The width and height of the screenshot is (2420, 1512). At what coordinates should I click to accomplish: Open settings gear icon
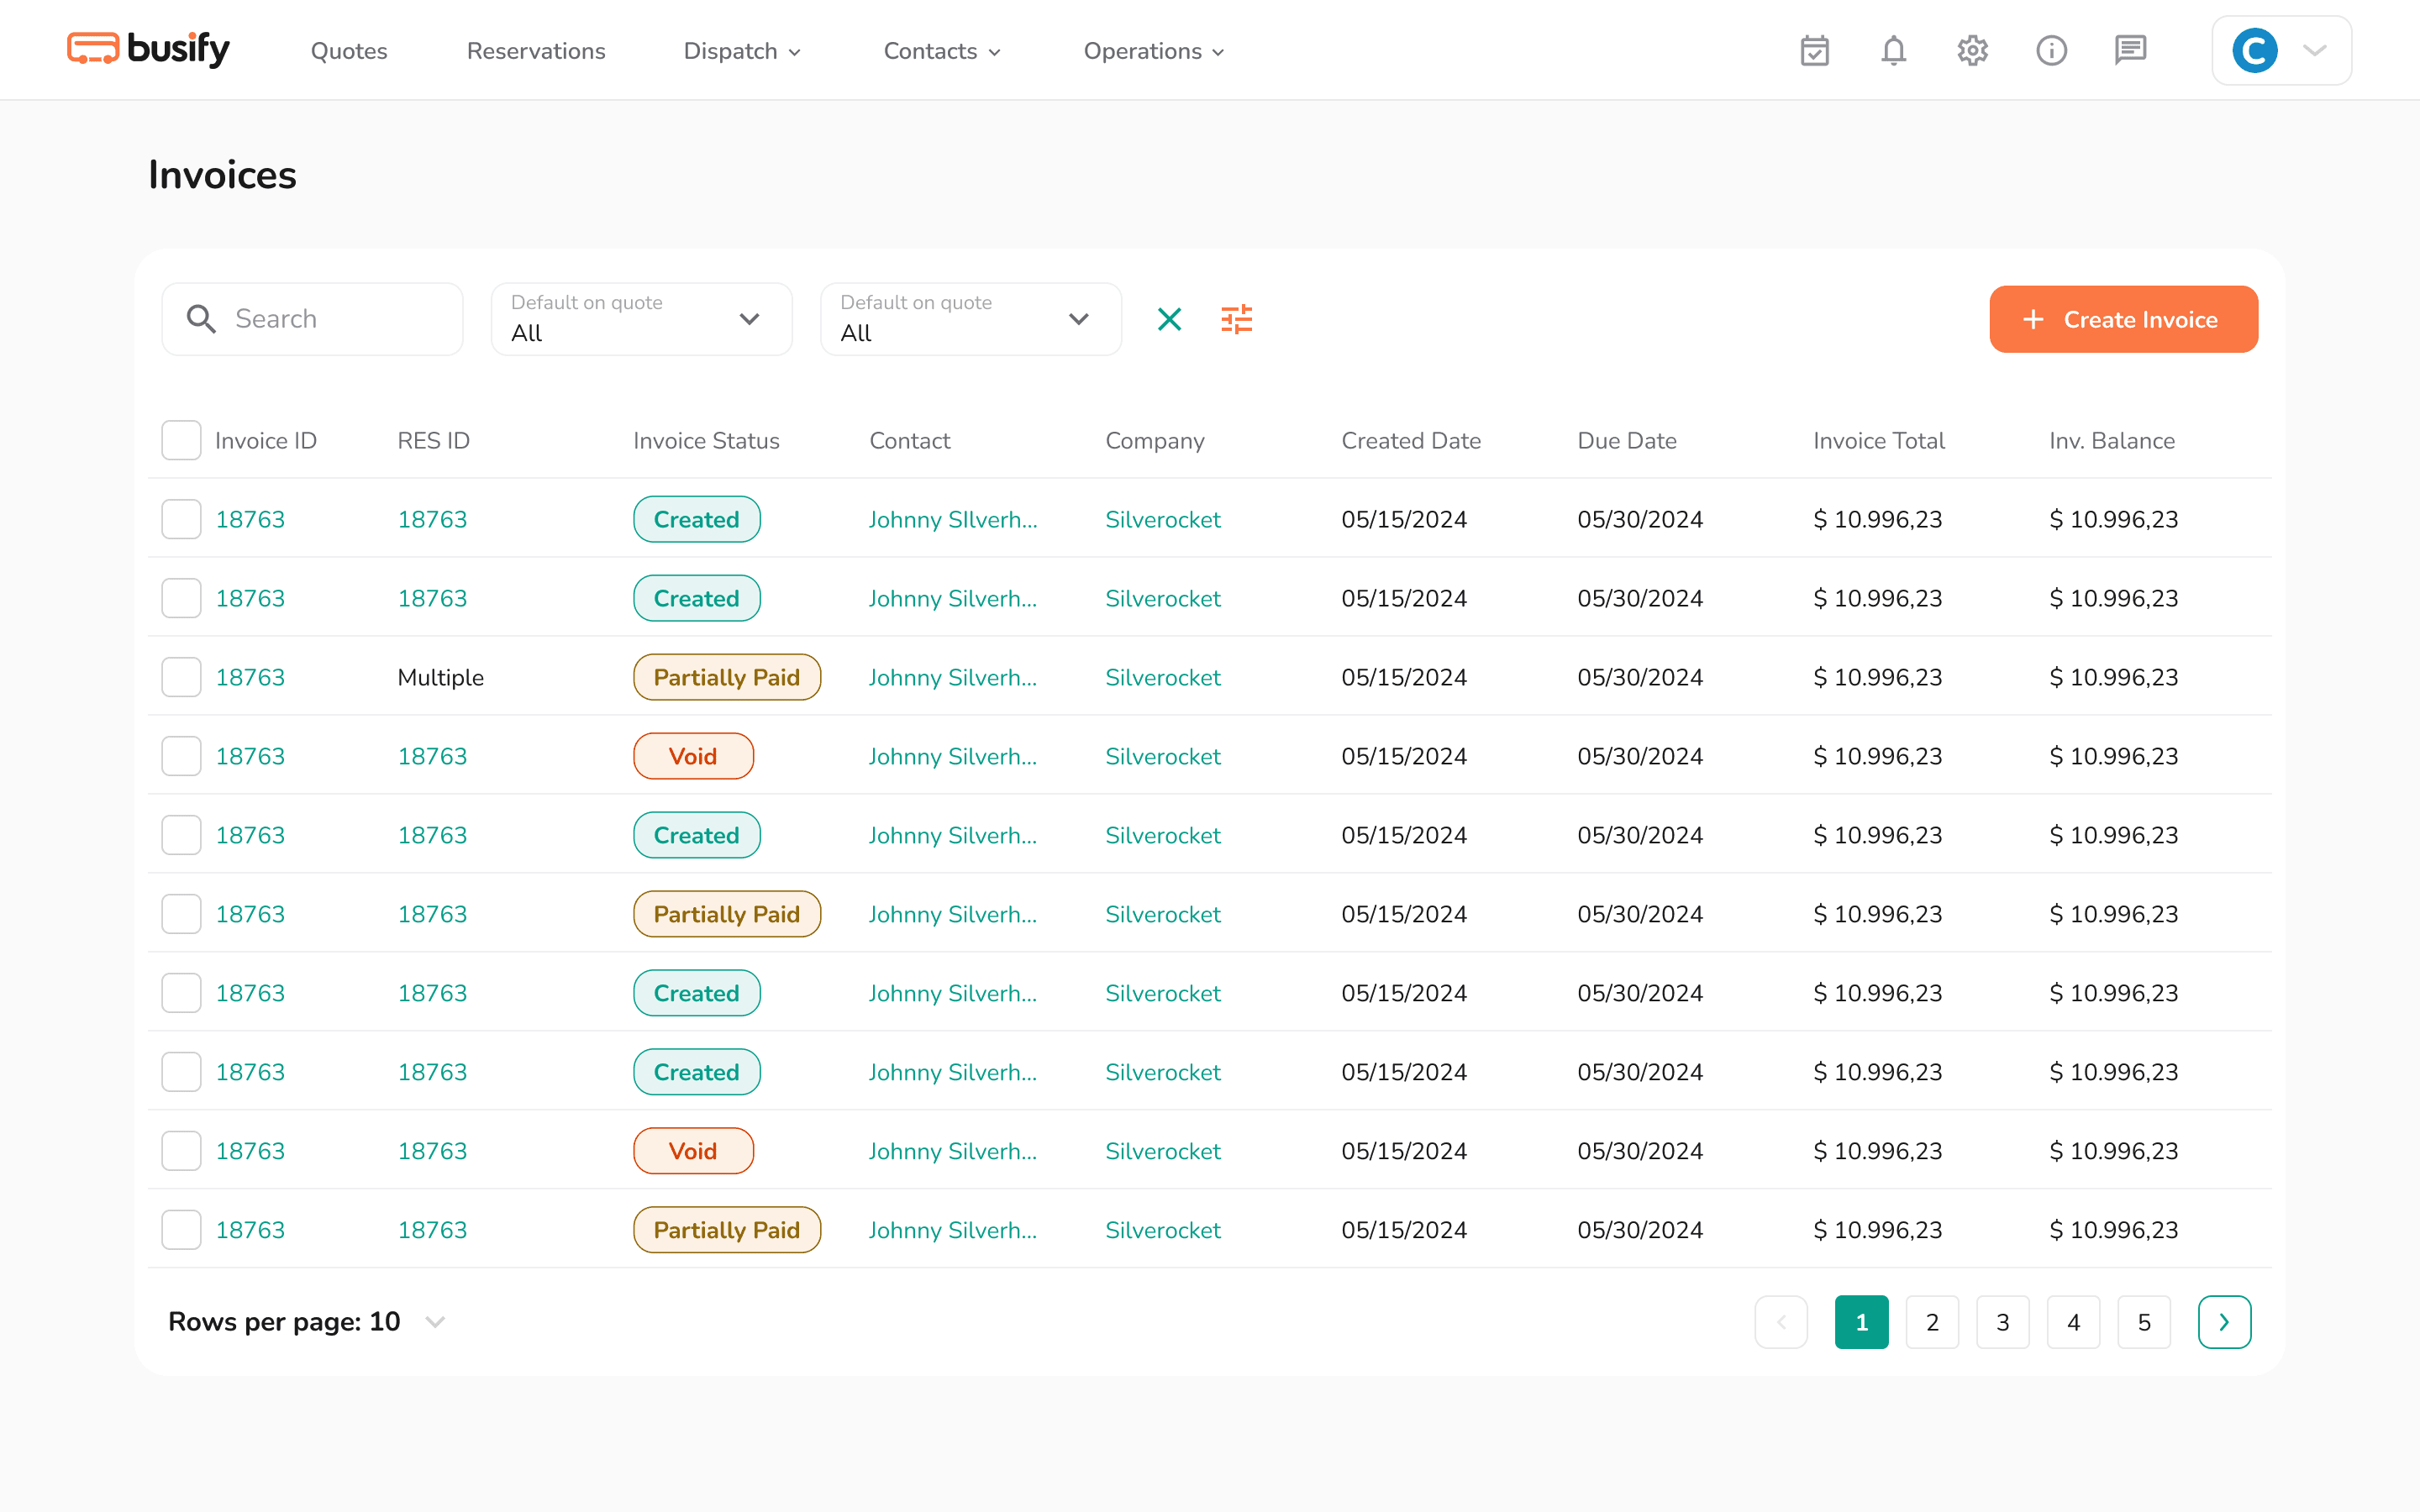pyautogui.click(x=1972, y=50)
